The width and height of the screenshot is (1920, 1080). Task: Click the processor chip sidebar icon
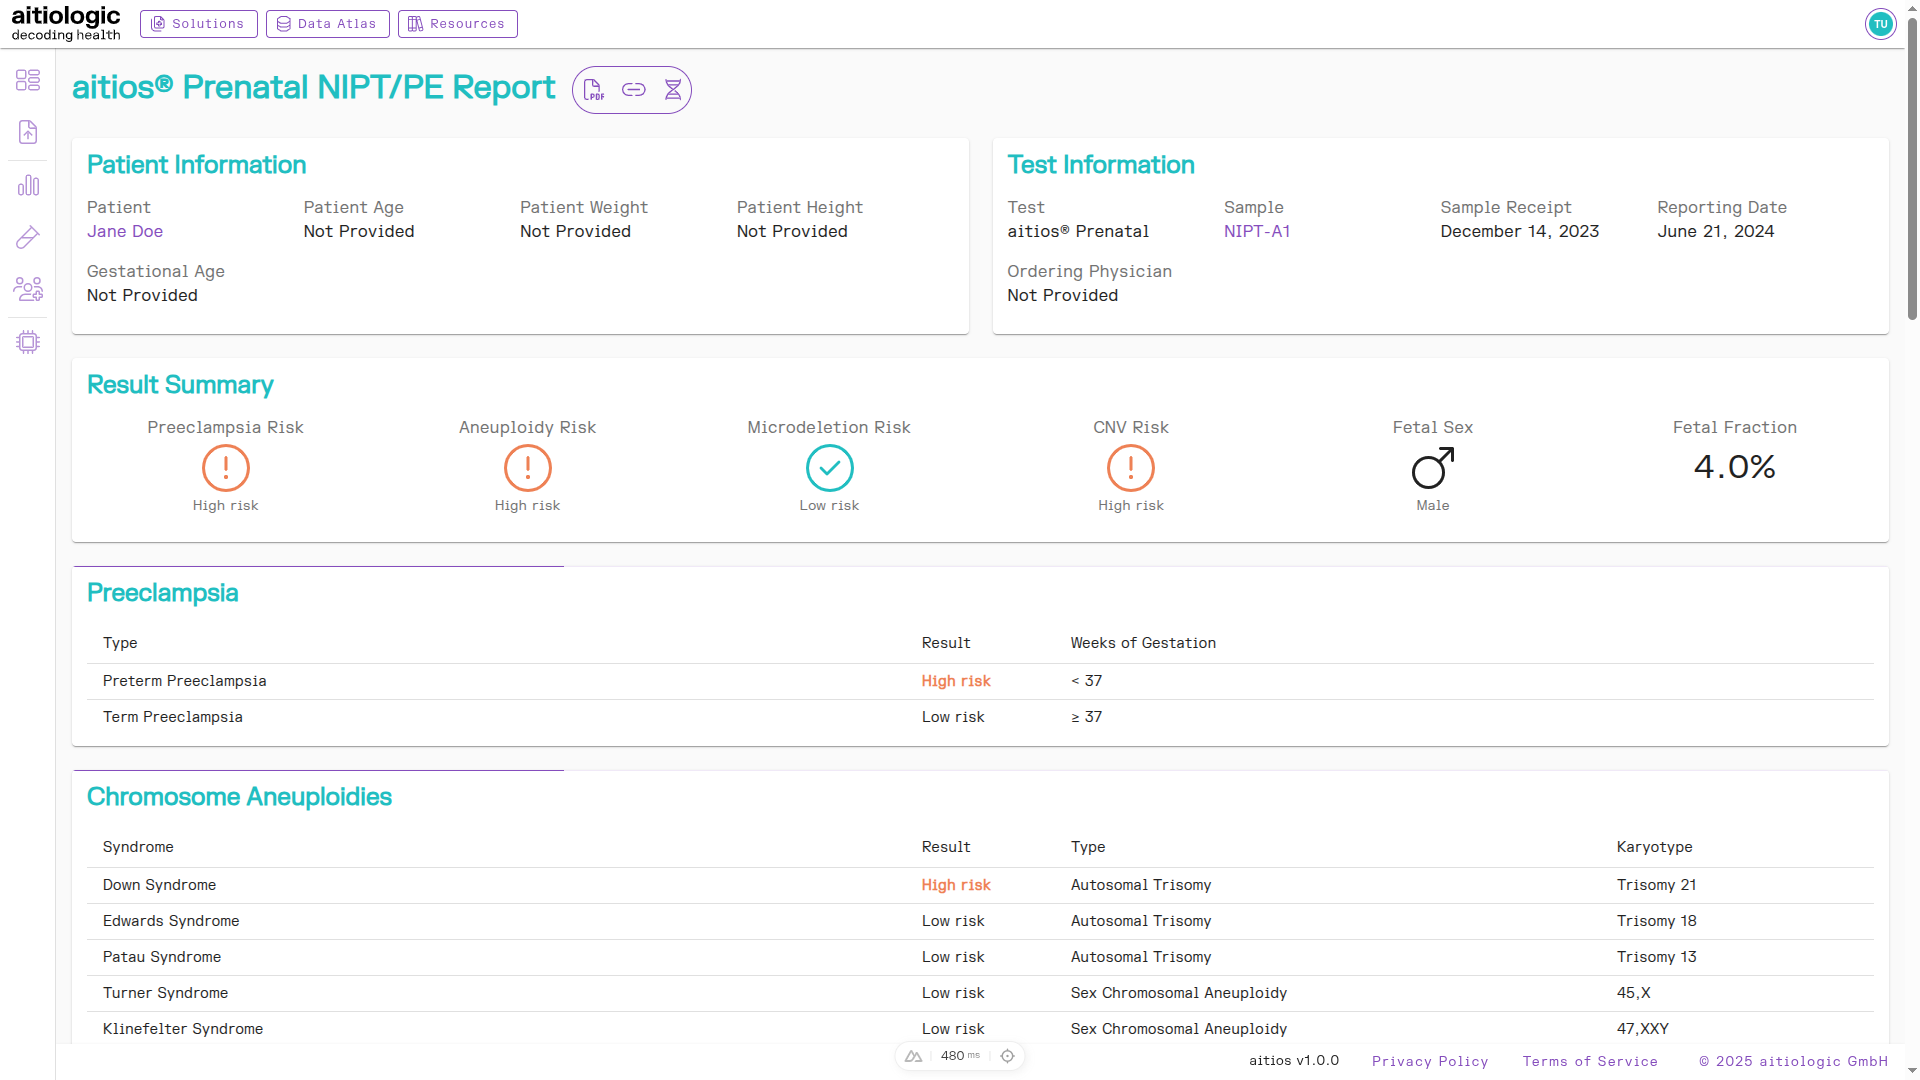pyautogui.click(x=28, y=342)
